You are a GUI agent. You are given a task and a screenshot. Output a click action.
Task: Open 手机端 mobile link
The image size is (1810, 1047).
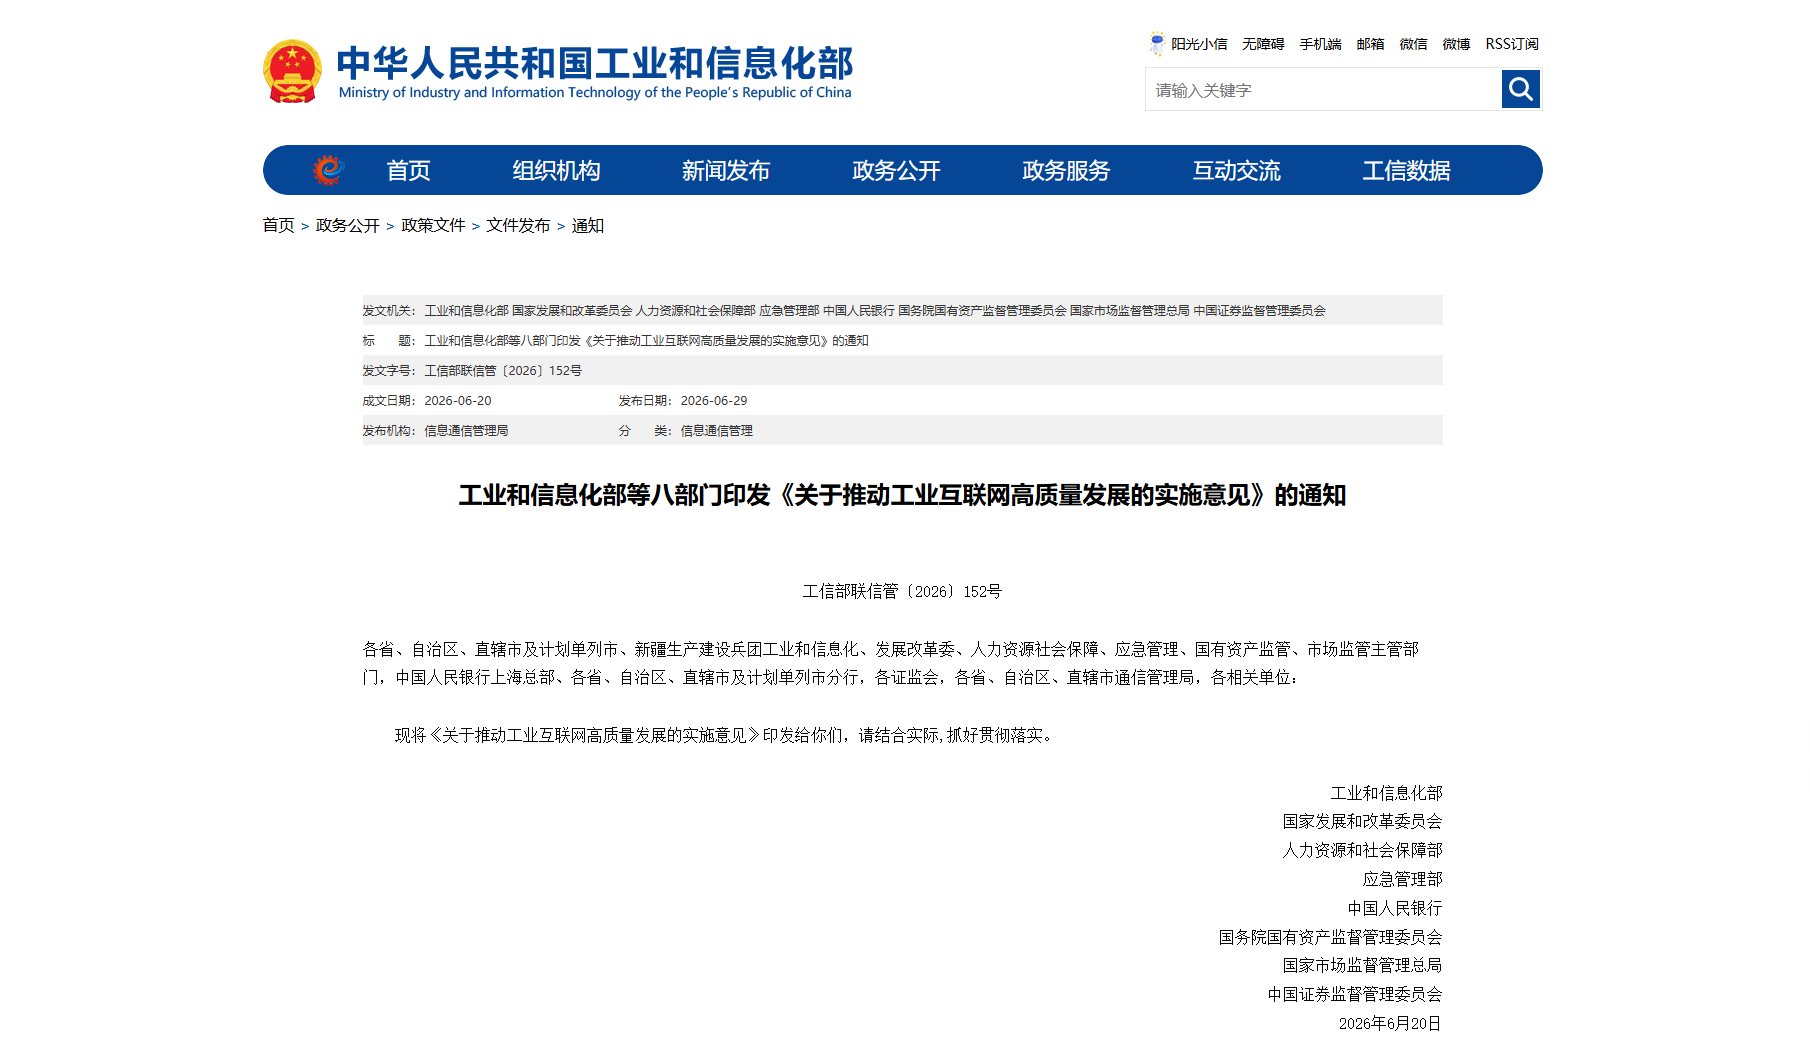pos(1320,44)
